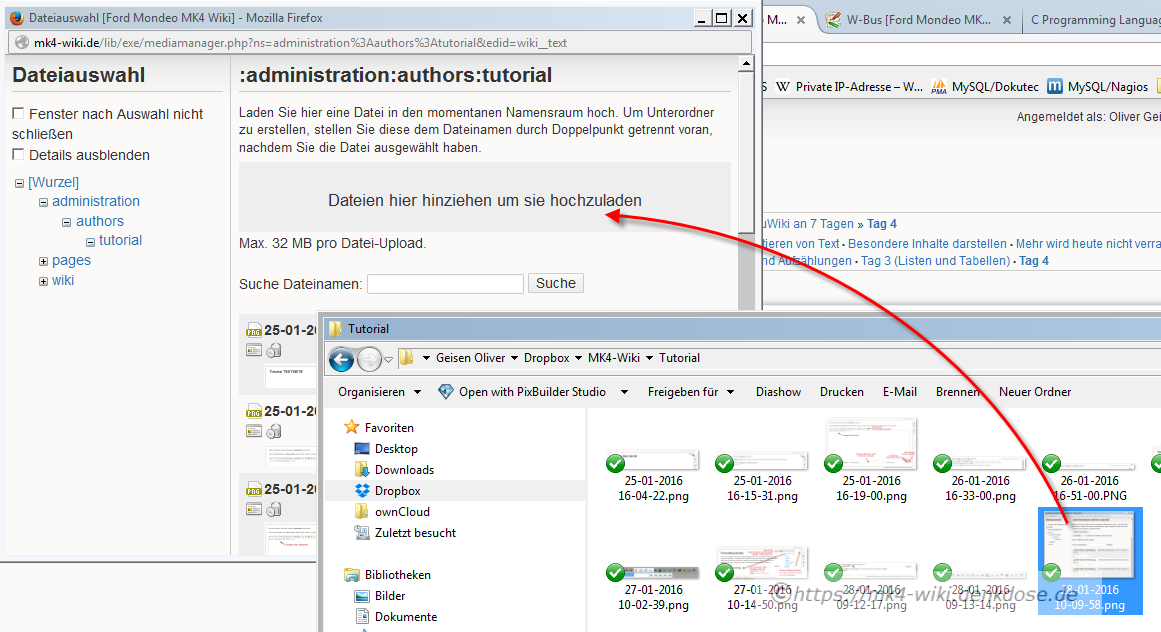
Task: Open the 'Tag 3 (Listen und Tabellen)' link
Action: click(x=935, y=261)
